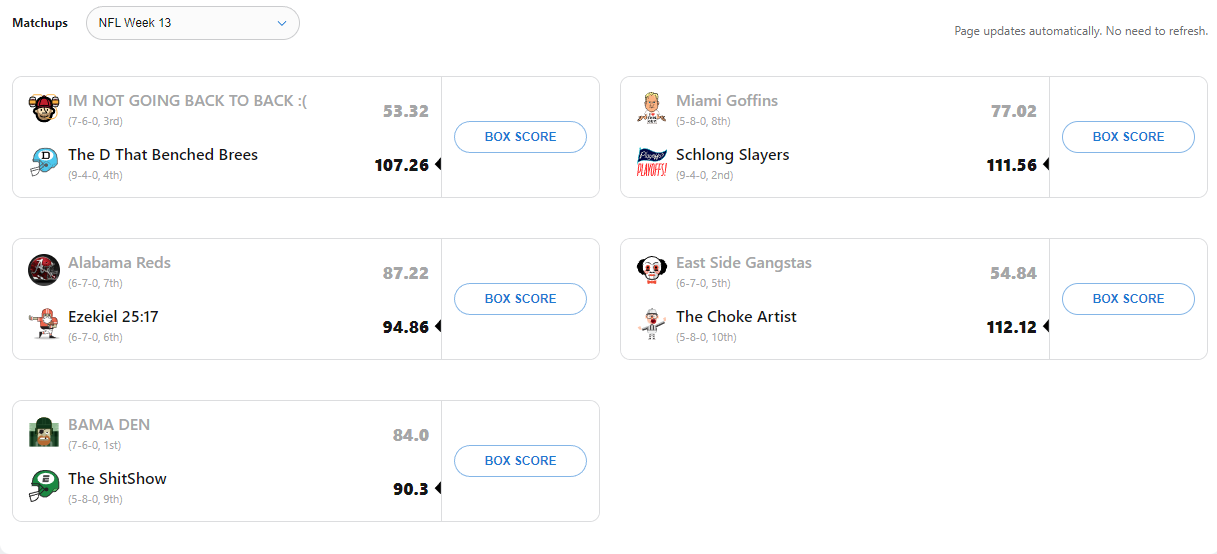
Task: Click The ShitShow green helmet logo
Action: click(43, 485)
